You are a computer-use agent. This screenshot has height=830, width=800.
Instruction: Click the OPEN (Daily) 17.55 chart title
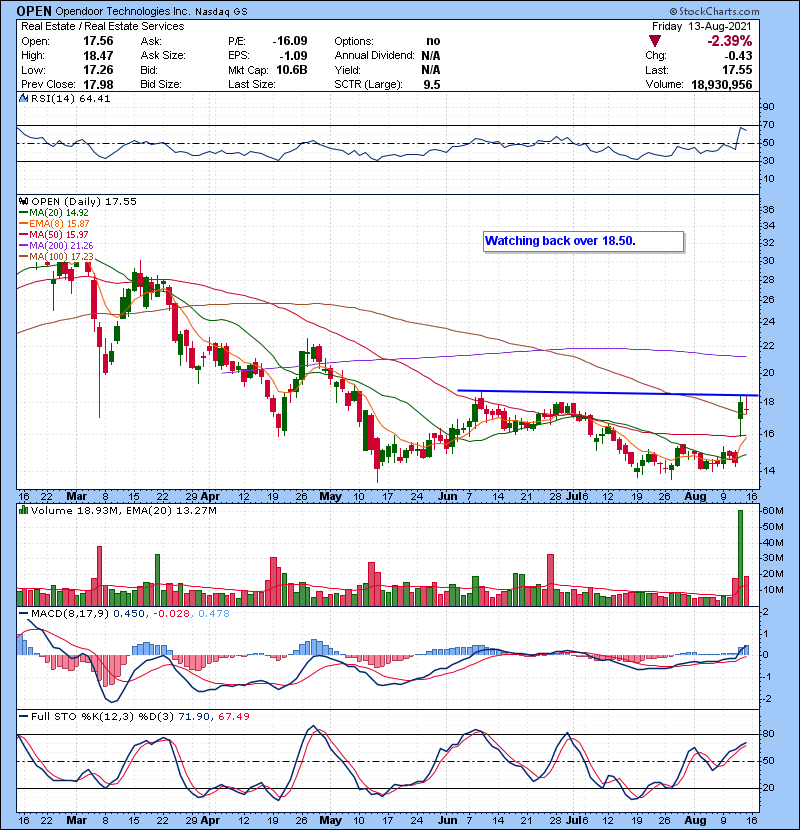coord(84,202)
